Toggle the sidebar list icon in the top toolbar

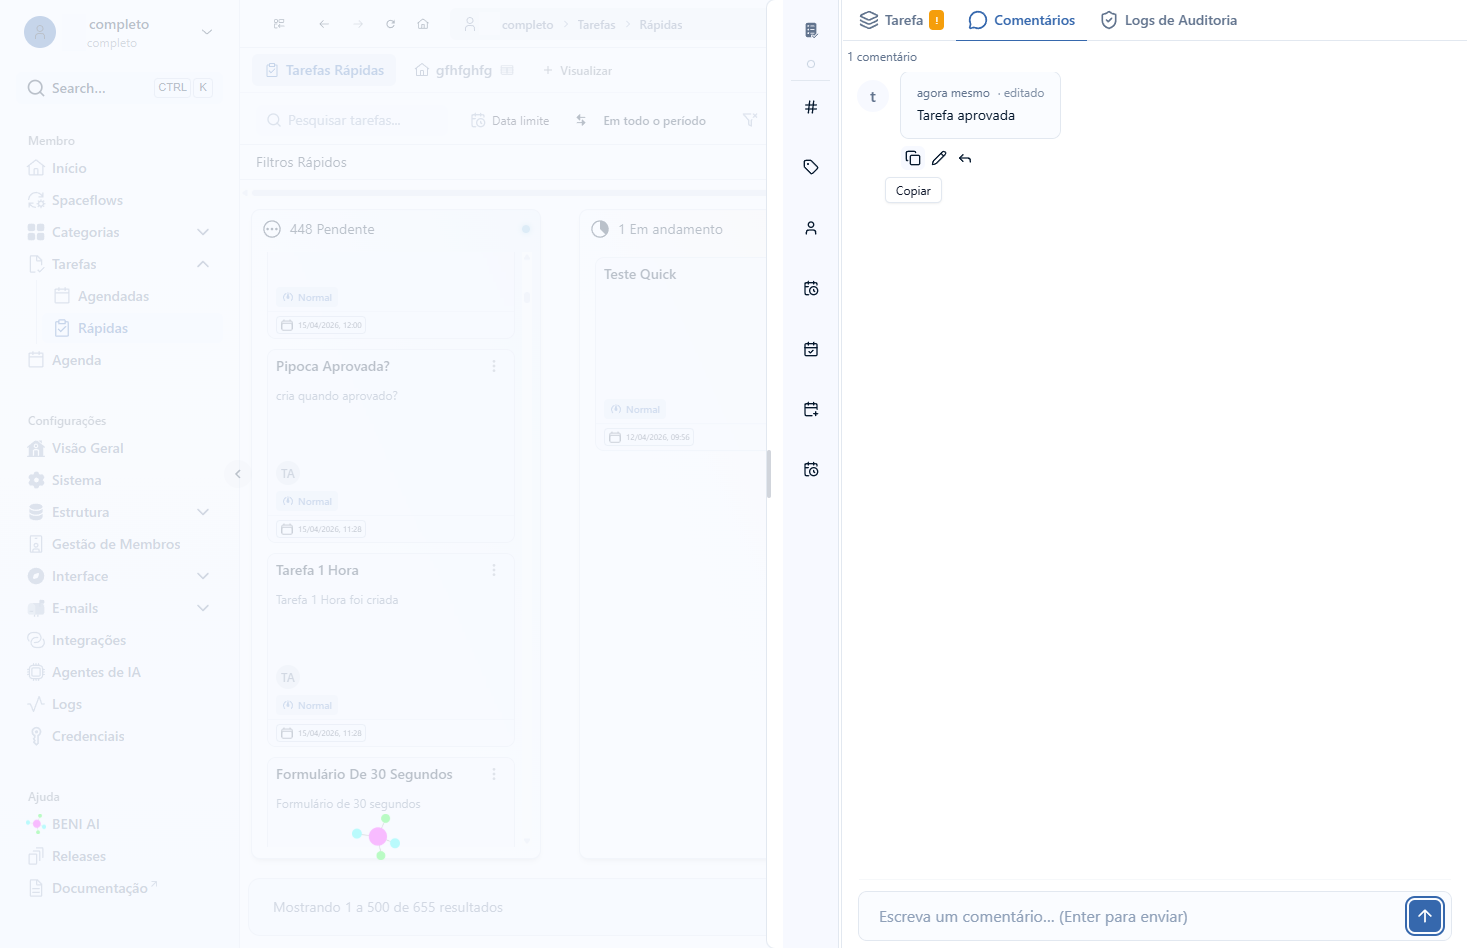point(279,24)
